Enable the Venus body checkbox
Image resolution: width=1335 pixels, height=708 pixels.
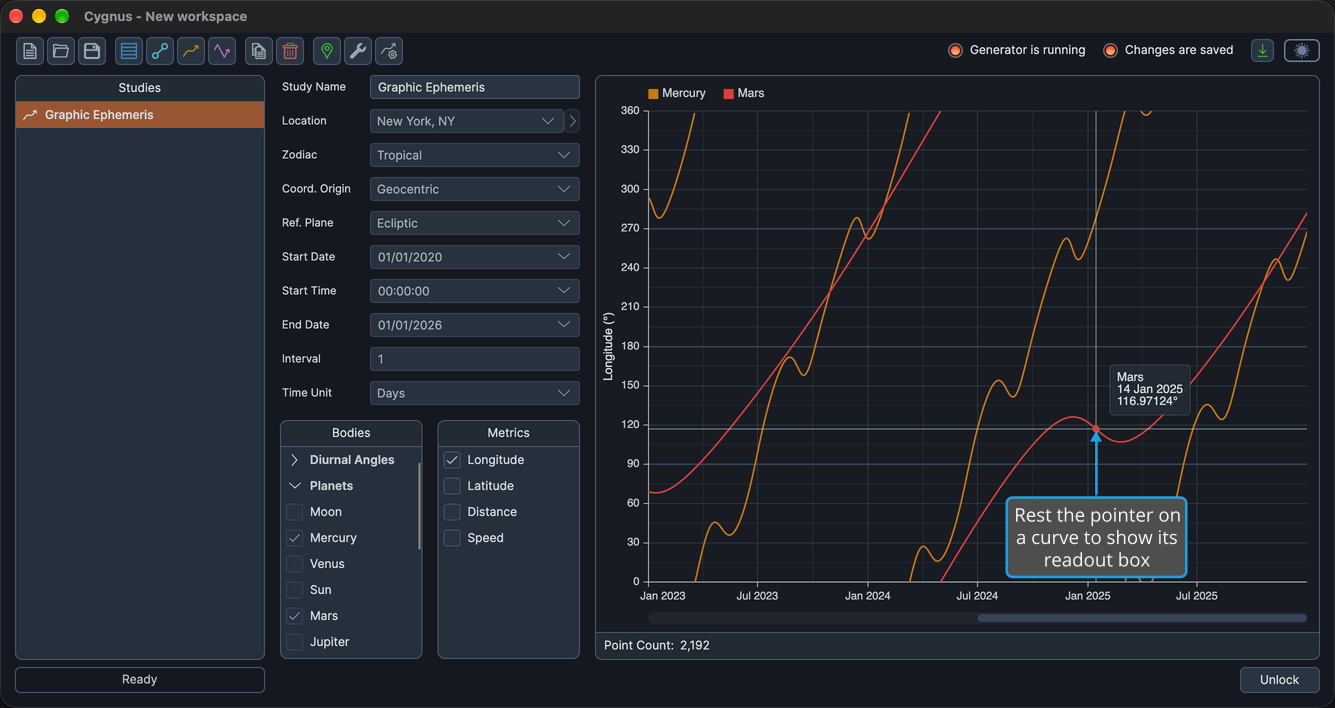295,564
